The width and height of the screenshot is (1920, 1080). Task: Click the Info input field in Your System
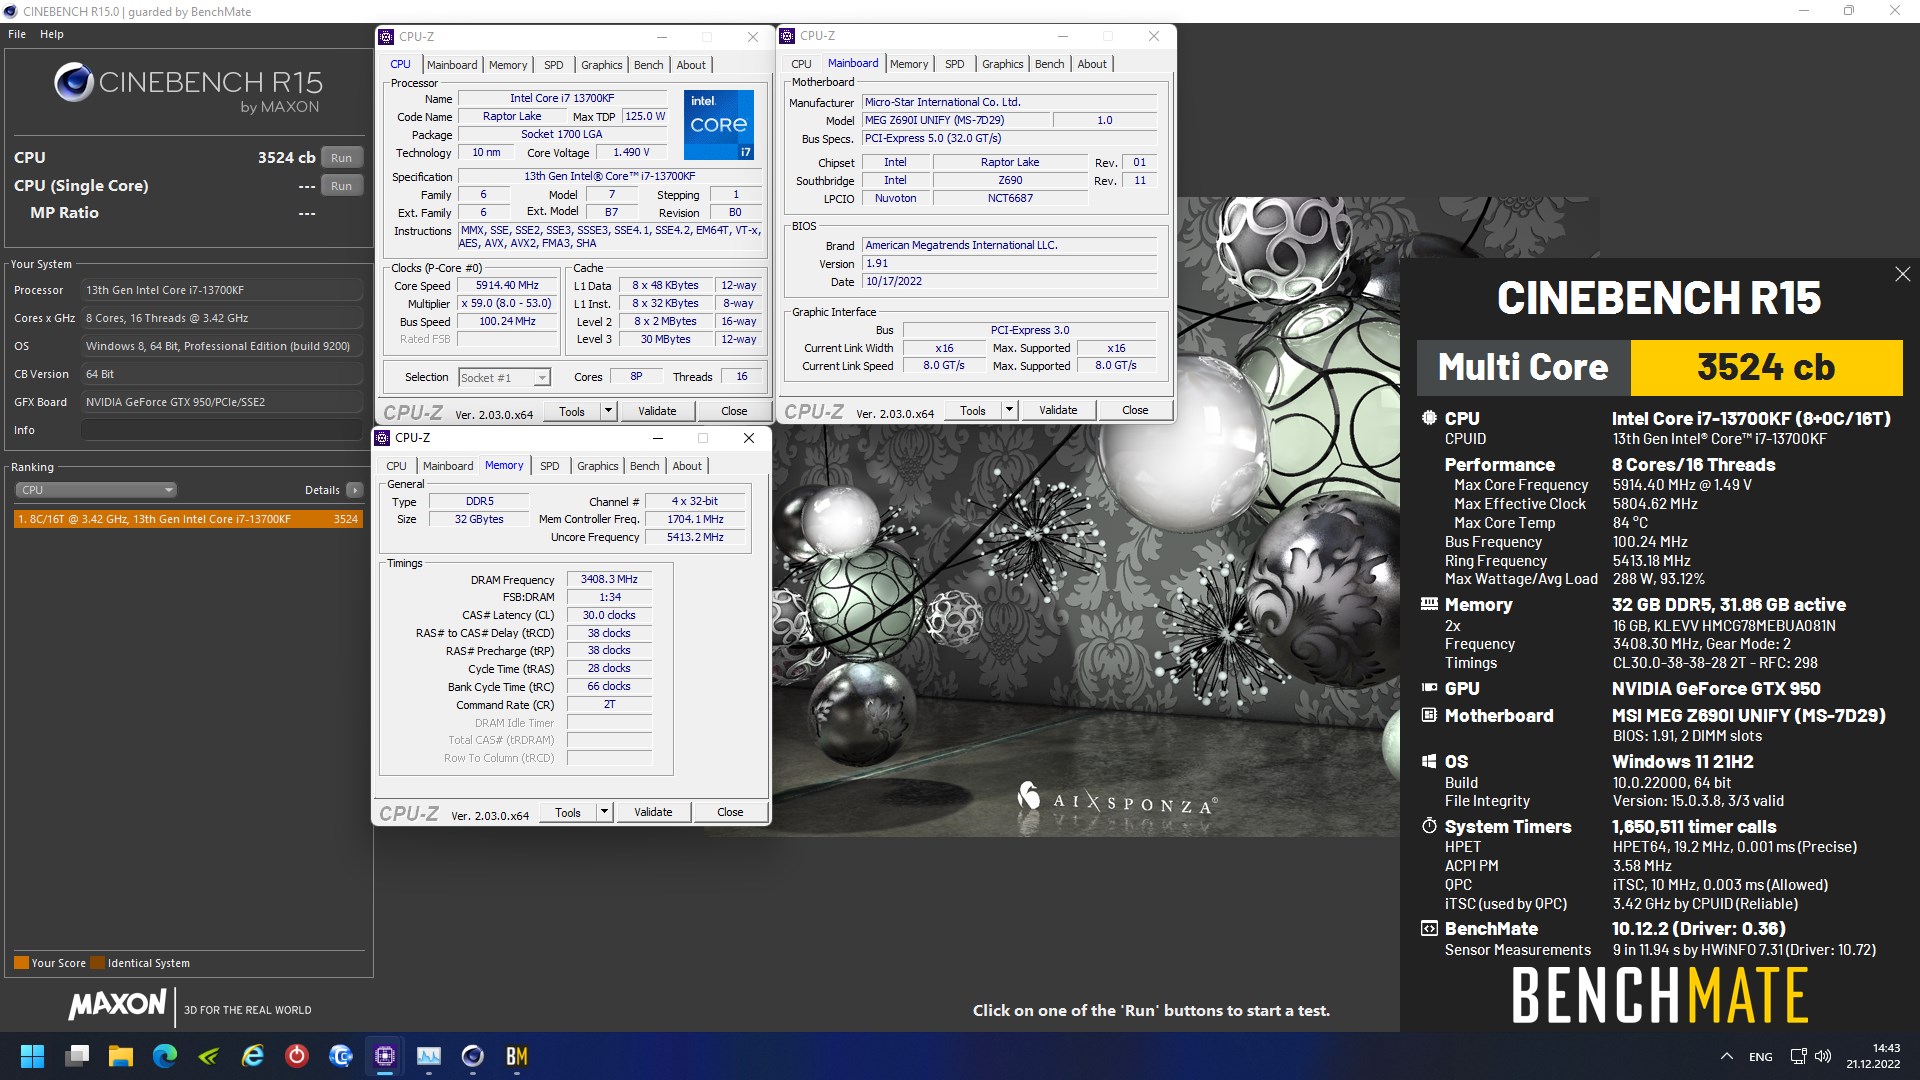coord(222,430)
